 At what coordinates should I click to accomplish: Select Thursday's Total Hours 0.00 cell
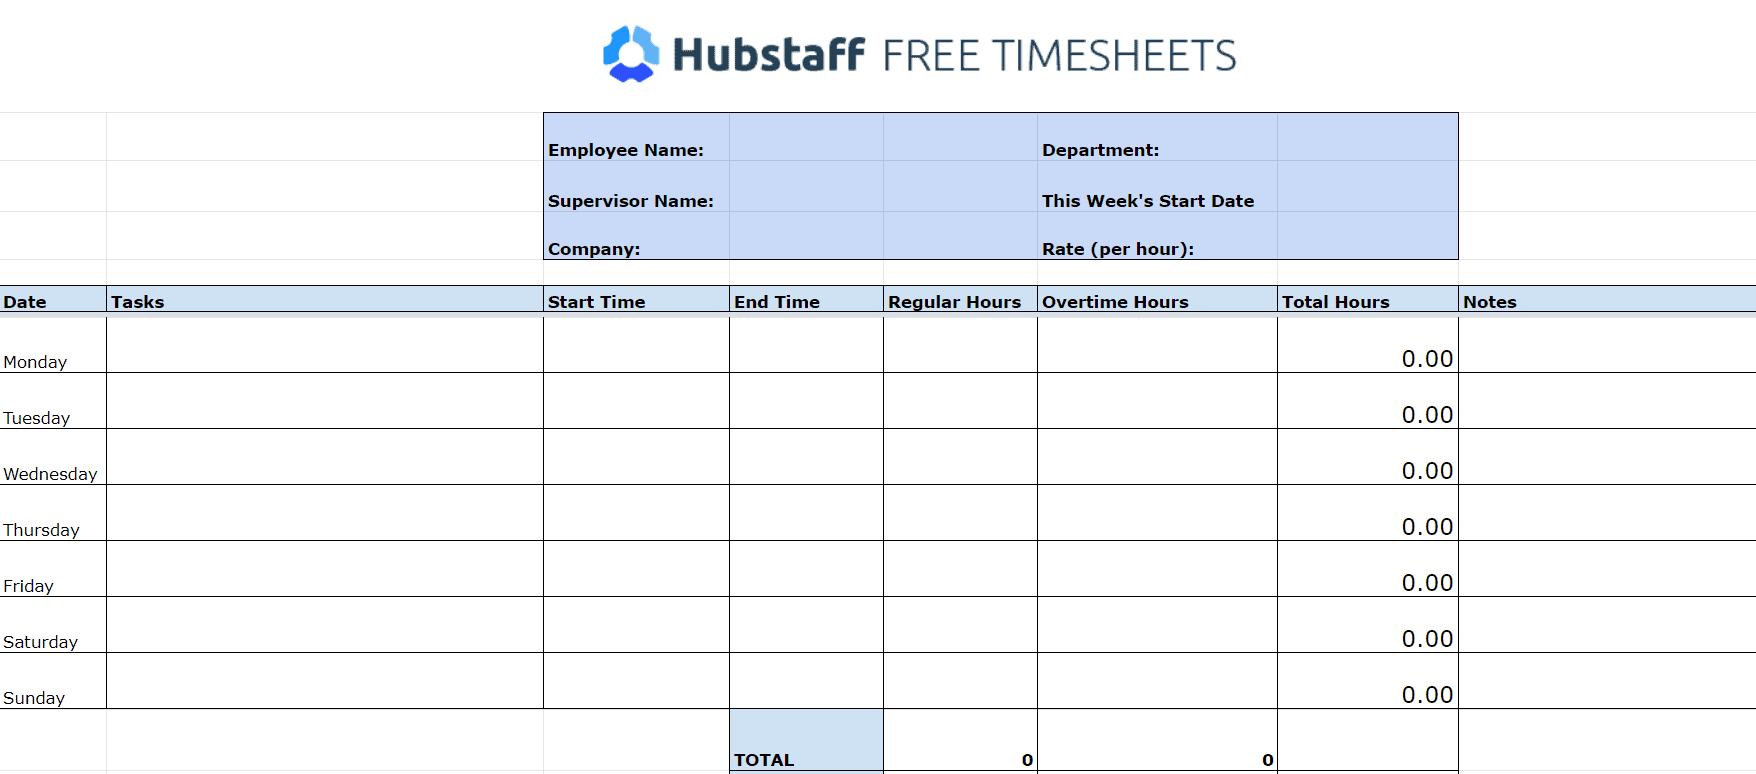[x=1368, y=513]
